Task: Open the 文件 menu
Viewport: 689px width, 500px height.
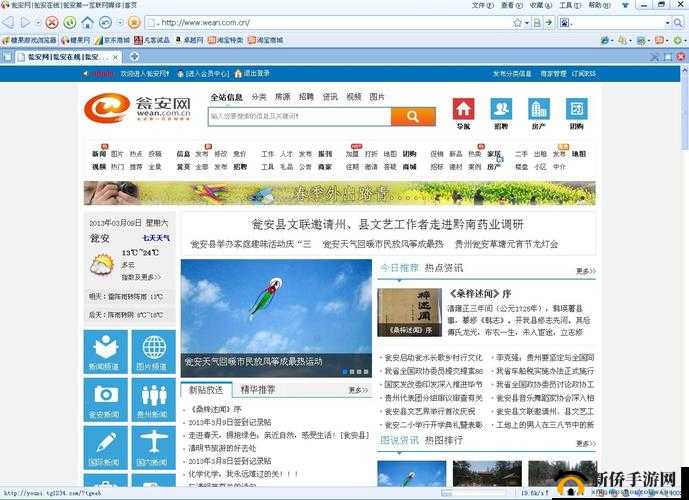Action: pyautogui.click(x=482, y=5)
